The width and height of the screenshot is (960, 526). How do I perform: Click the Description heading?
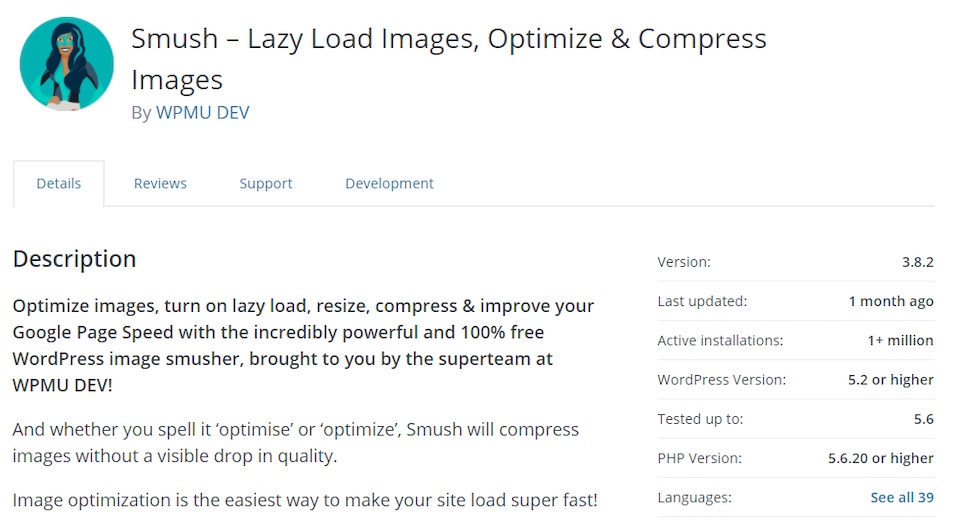[74, 259]
